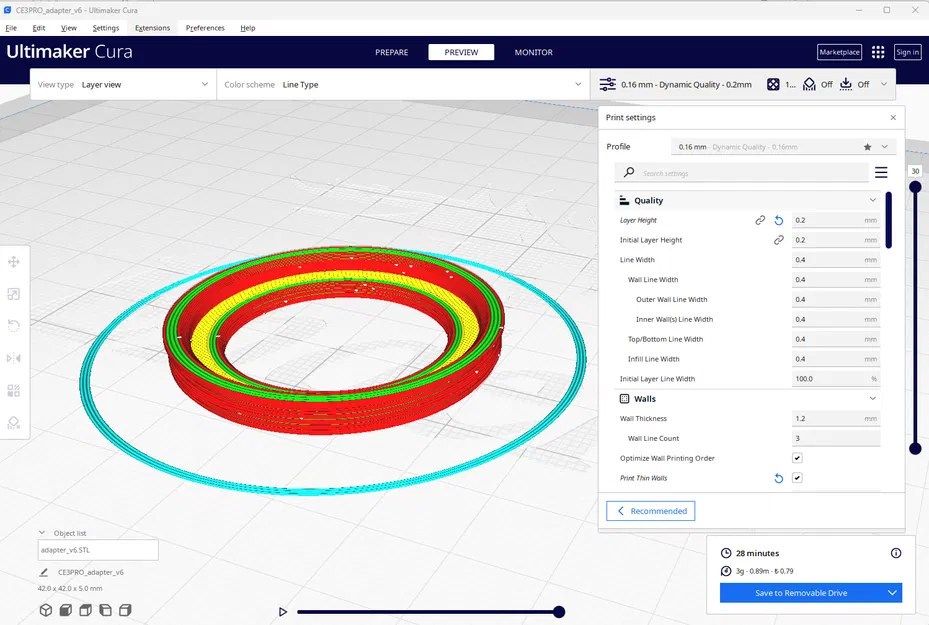Screen dimensions: 929x625
Task: Open settings visibility hamburger menu
Action: [881, 172]
